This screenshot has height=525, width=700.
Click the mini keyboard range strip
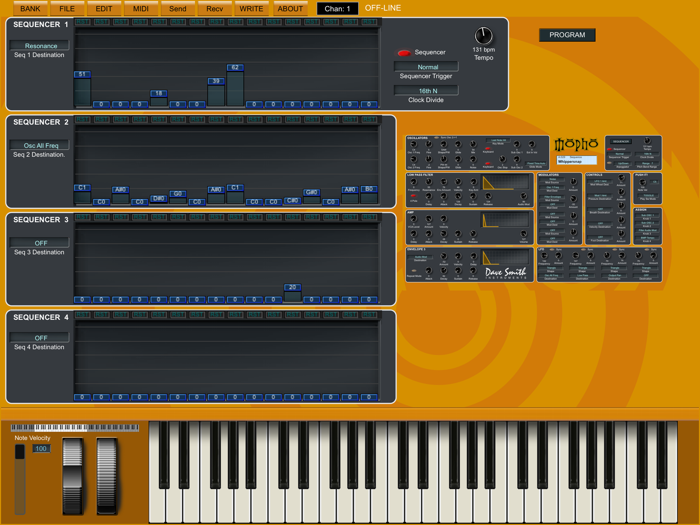[x=75, y=428]
